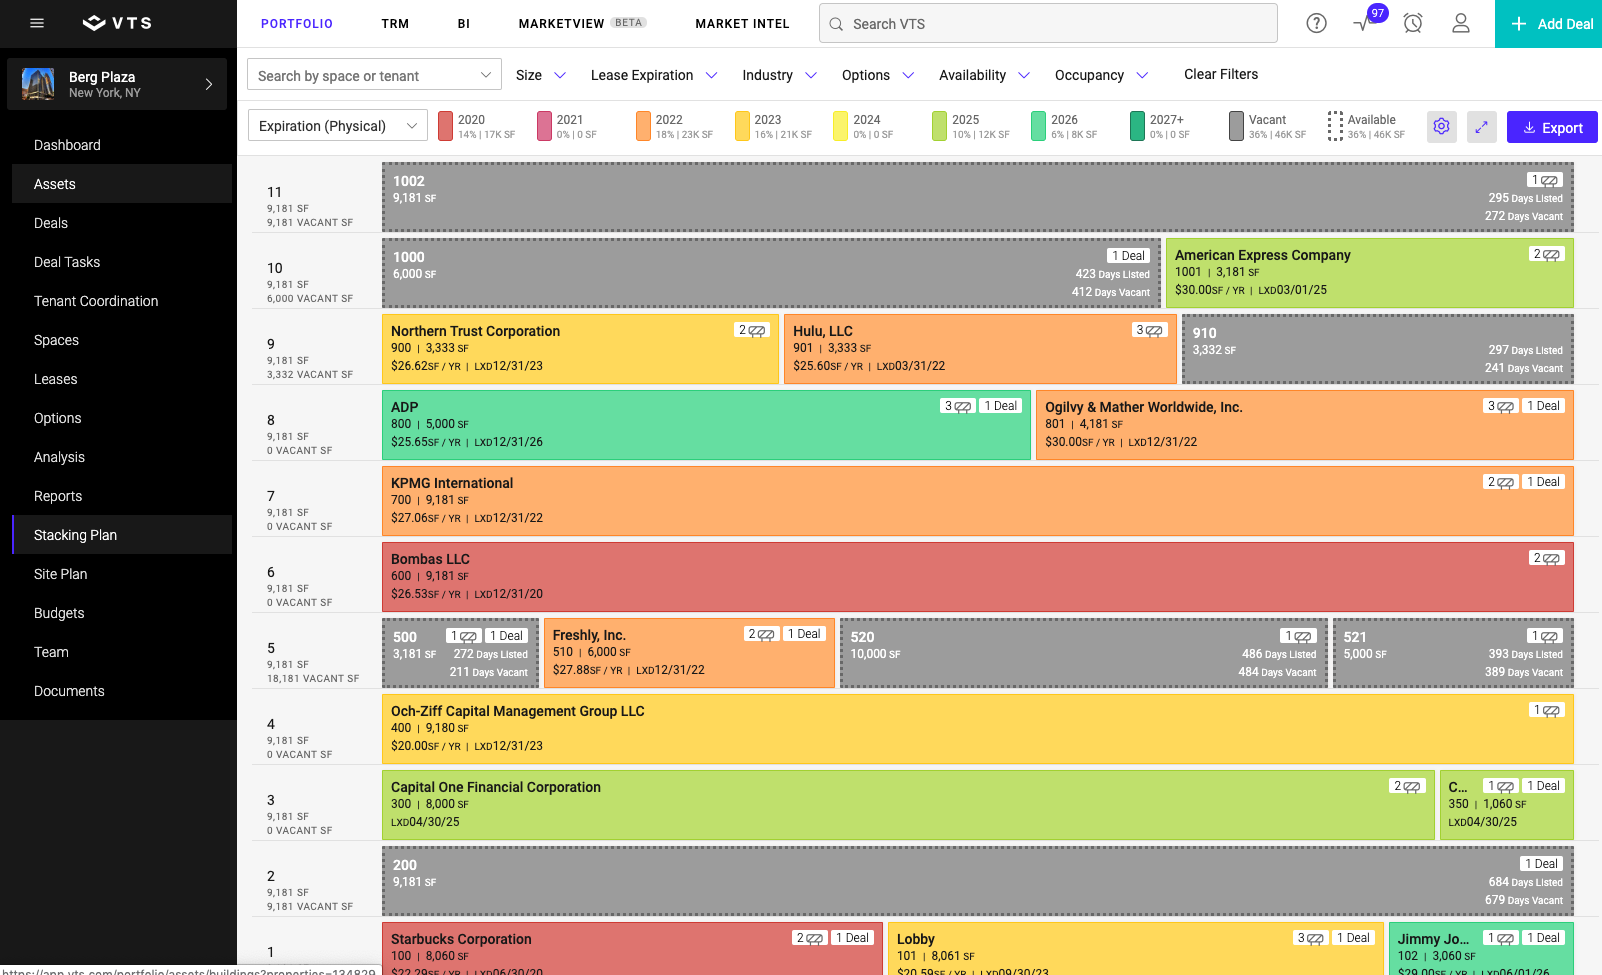Open comments icon on suite 1002
Viewport: 1602px width, 975px height.
pos(1545,180)
